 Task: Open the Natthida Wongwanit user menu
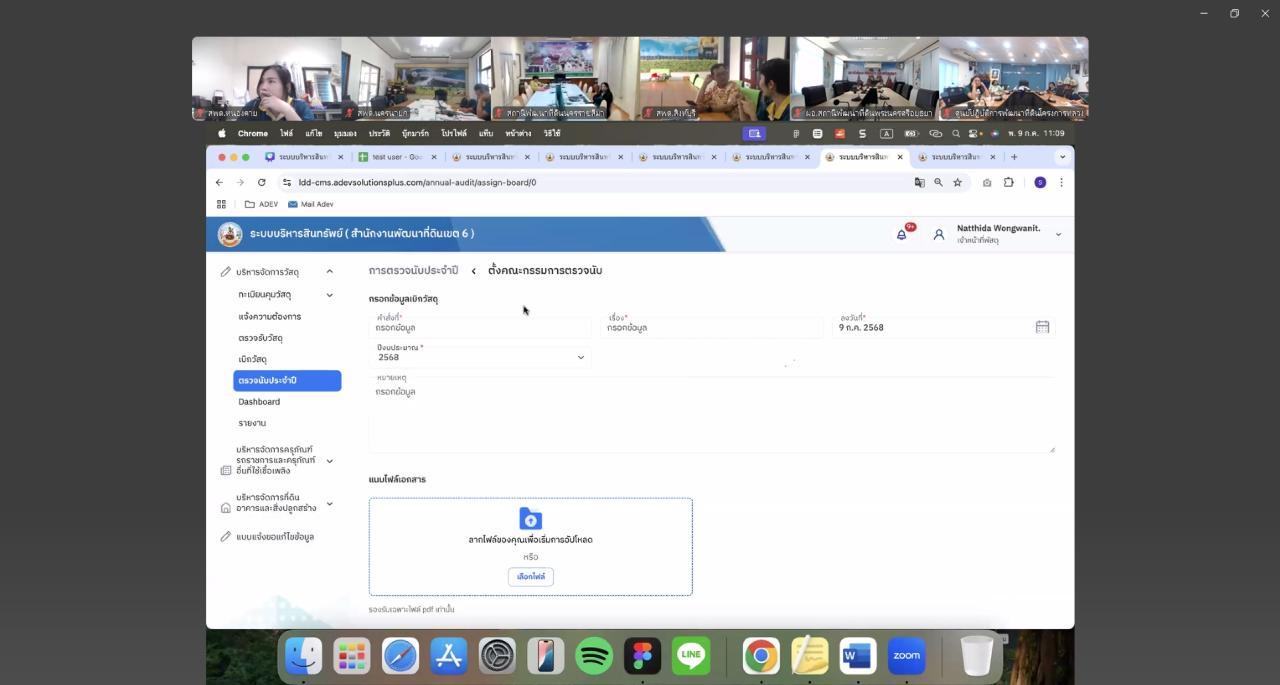pos(997,234)
